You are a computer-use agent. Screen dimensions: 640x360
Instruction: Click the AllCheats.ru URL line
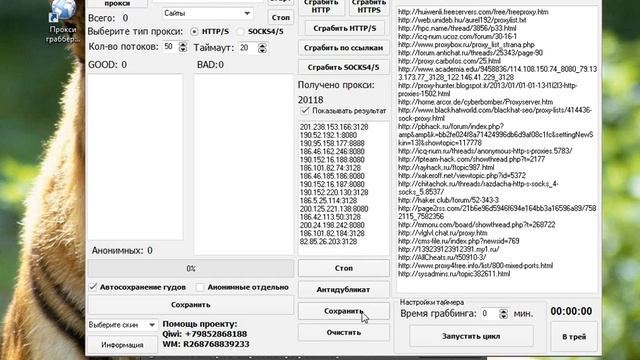(442, 257)
